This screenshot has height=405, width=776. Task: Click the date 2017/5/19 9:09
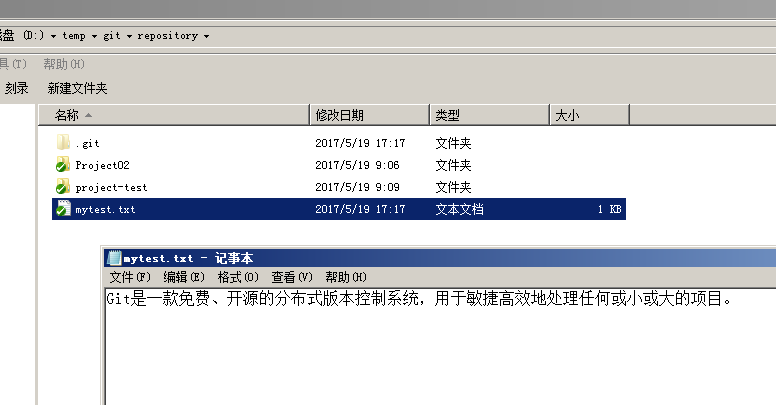tap(357, 187)
